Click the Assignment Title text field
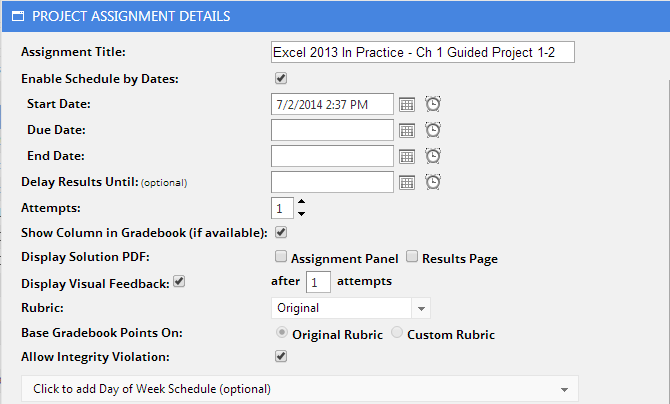This screenshot has width=670, height=404. click(x=423, y=52)
